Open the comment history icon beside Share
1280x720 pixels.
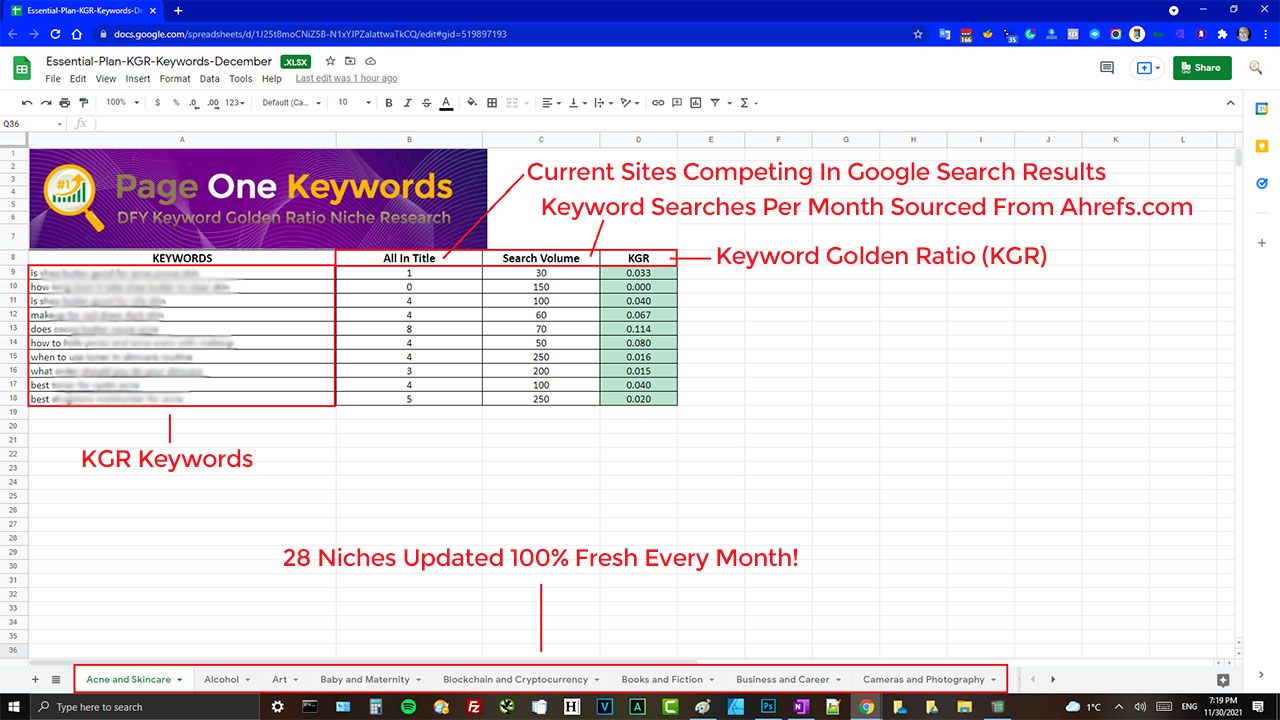coord(1107,68)
